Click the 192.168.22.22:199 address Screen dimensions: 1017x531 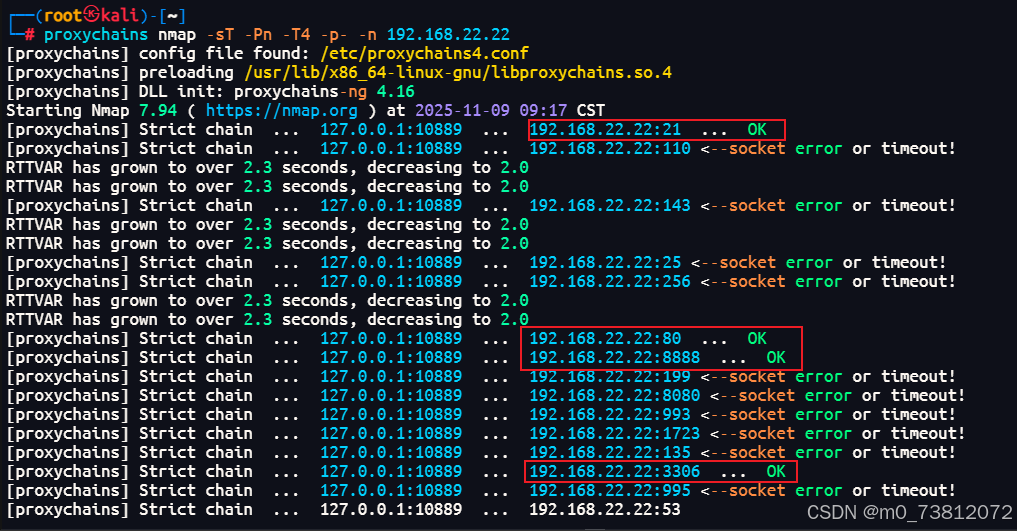point(610,377)
